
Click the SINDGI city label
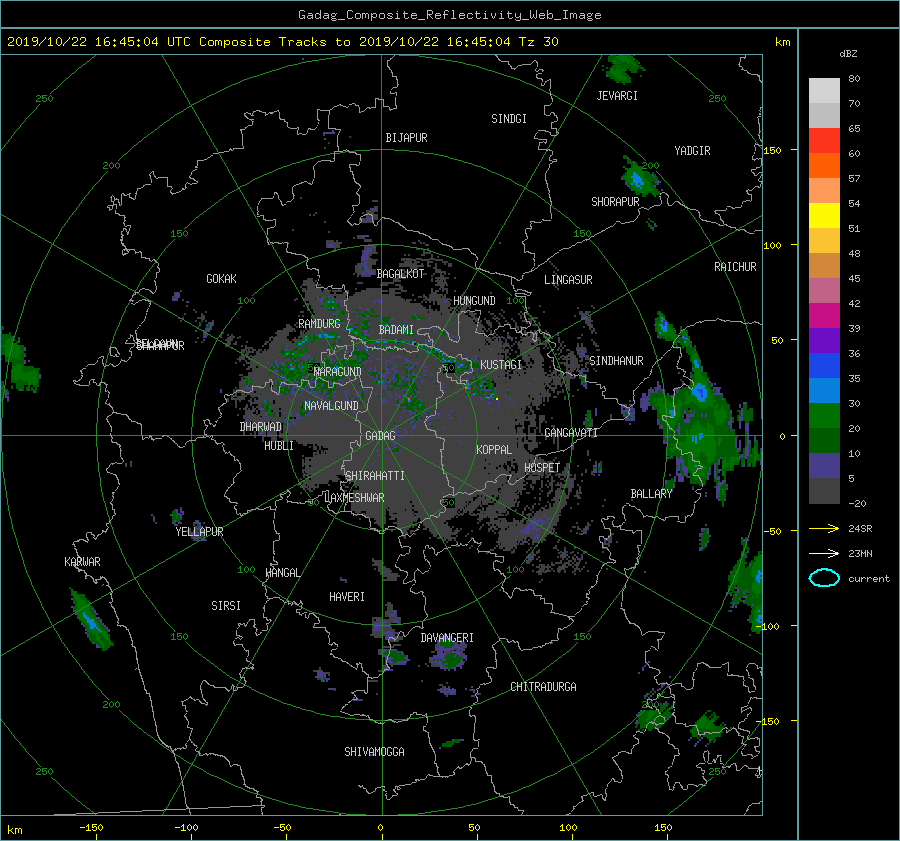tap(509, 119)
